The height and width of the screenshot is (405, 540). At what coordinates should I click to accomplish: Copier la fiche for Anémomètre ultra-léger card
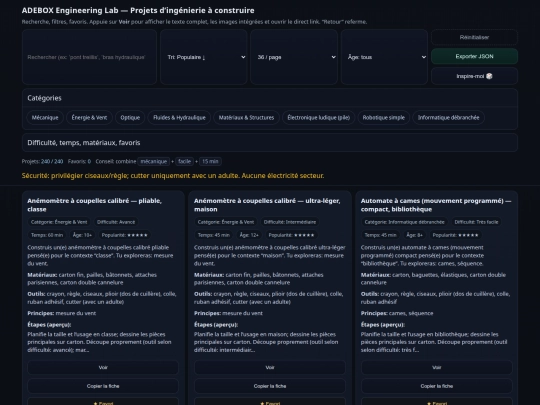point(270,386)
